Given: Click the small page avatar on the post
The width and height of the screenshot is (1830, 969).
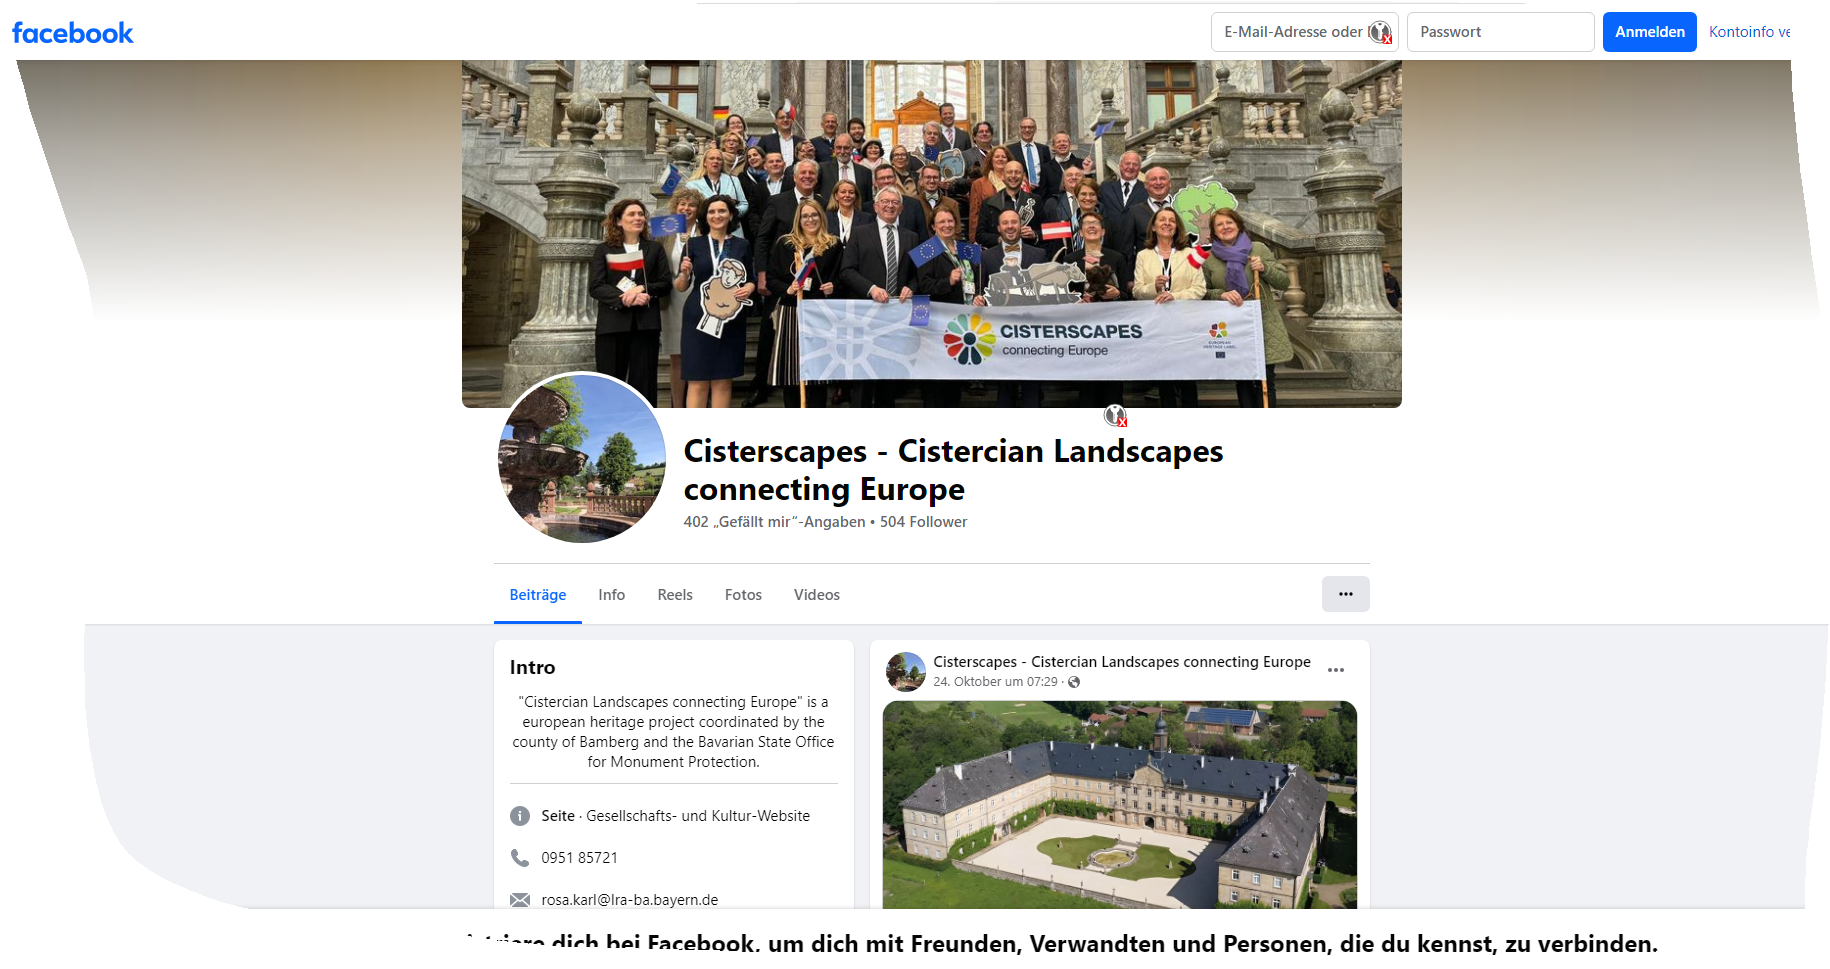Looking at the screenshot, I should tap(906, 672).
